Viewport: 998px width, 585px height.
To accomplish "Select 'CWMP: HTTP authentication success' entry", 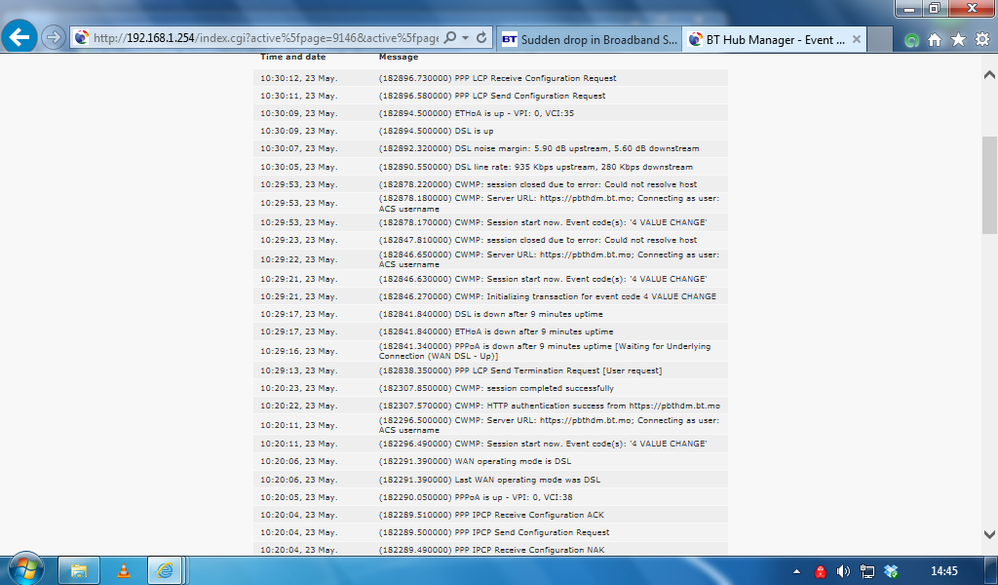I will coord(490,405).
